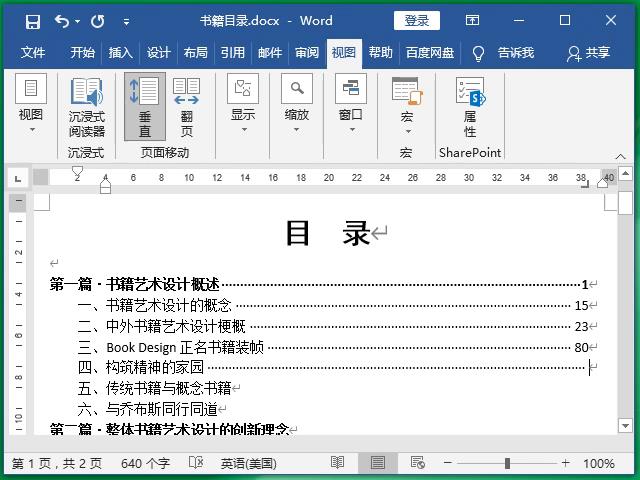Switch to the 布局 tab
Screen dimensions: 640x480
click(196, 53)
